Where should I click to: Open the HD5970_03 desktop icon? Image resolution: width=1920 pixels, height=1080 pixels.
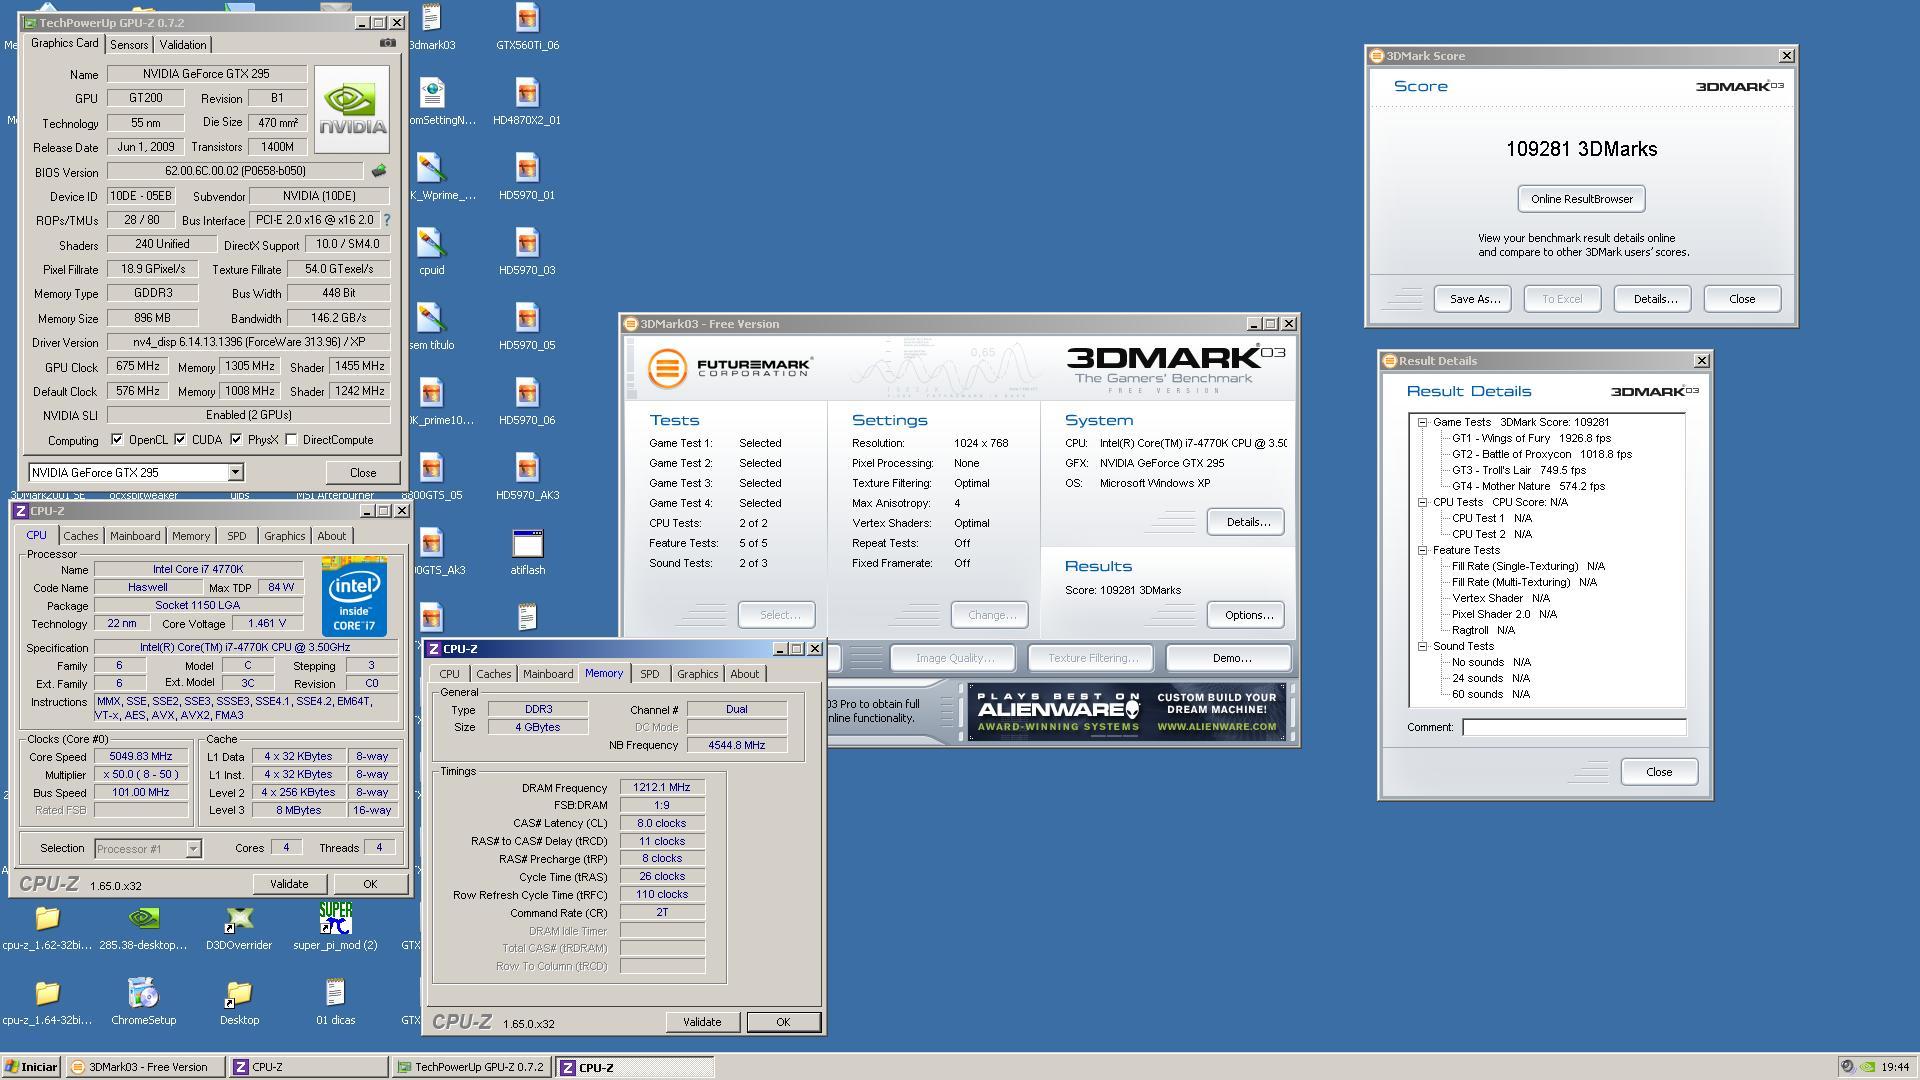tap(527, 252)
